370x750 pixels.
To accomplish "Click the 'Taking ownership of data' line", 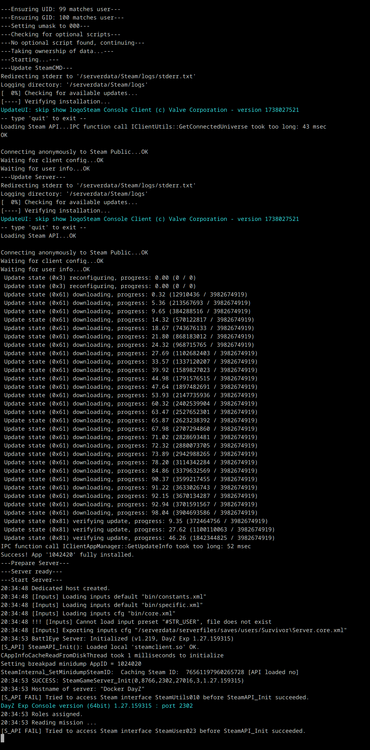I will (x=57, y=51).
